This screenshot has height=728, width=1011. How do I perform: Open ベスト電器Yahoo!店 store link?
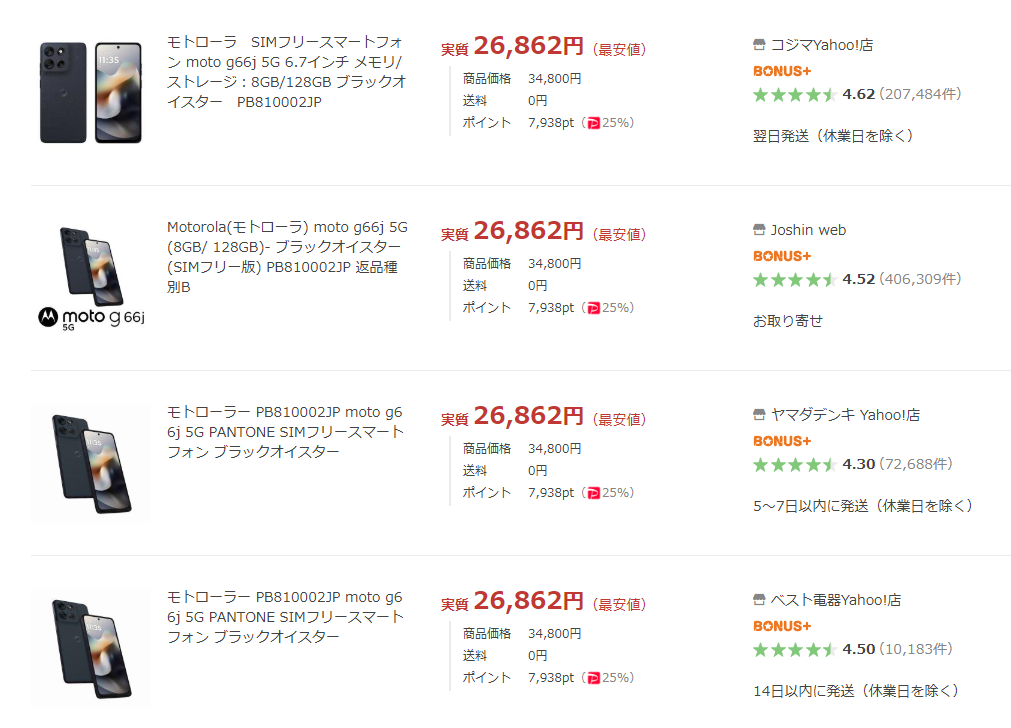pyautogui.click(x=836, y=600)
